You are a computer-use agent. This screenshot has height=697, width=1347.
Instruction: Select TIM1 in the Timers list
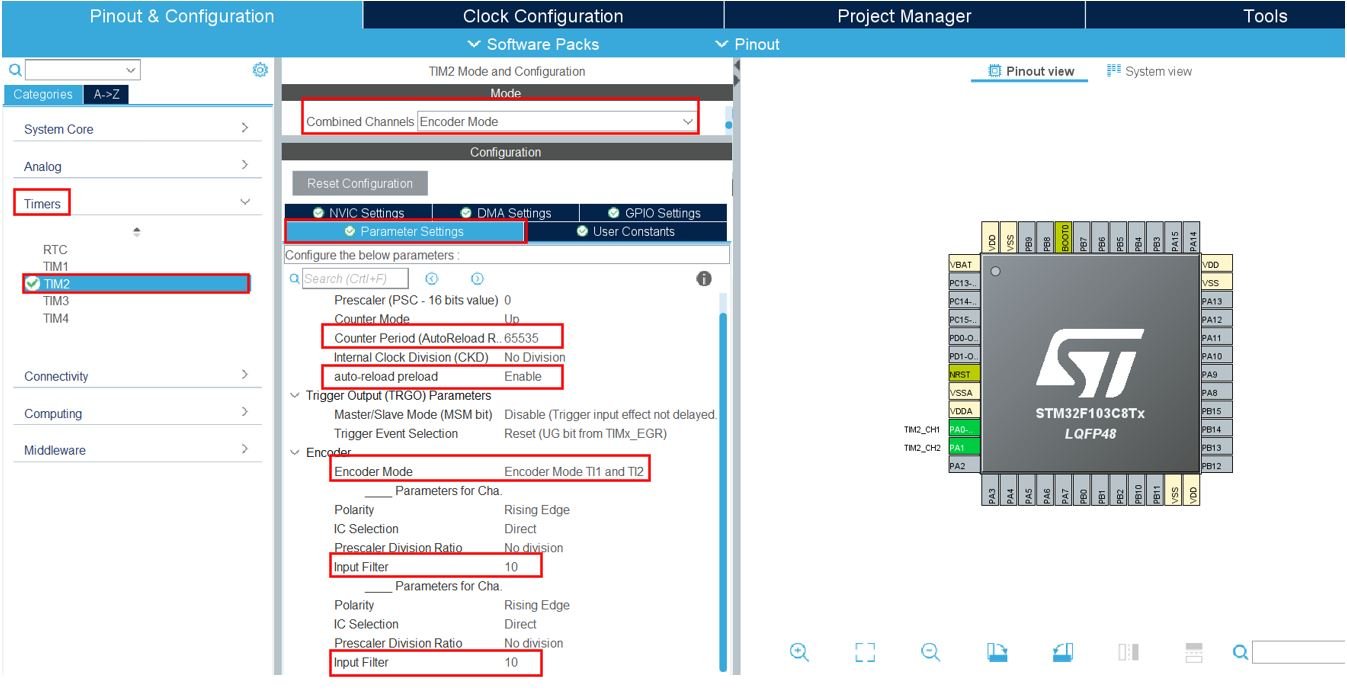pyautogui.click(x=56, y=267)
